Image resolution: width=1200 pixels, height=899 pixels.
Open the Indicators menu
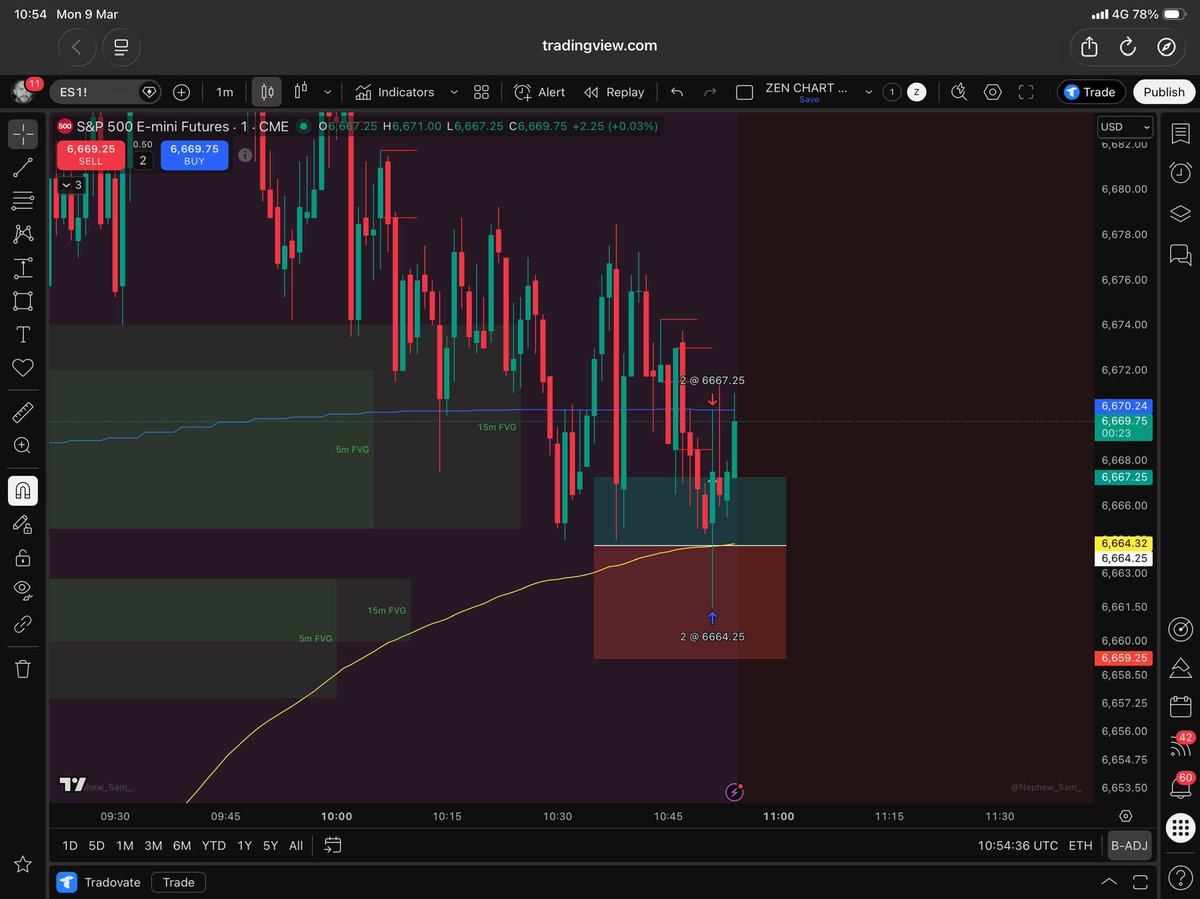click(395, 92)
